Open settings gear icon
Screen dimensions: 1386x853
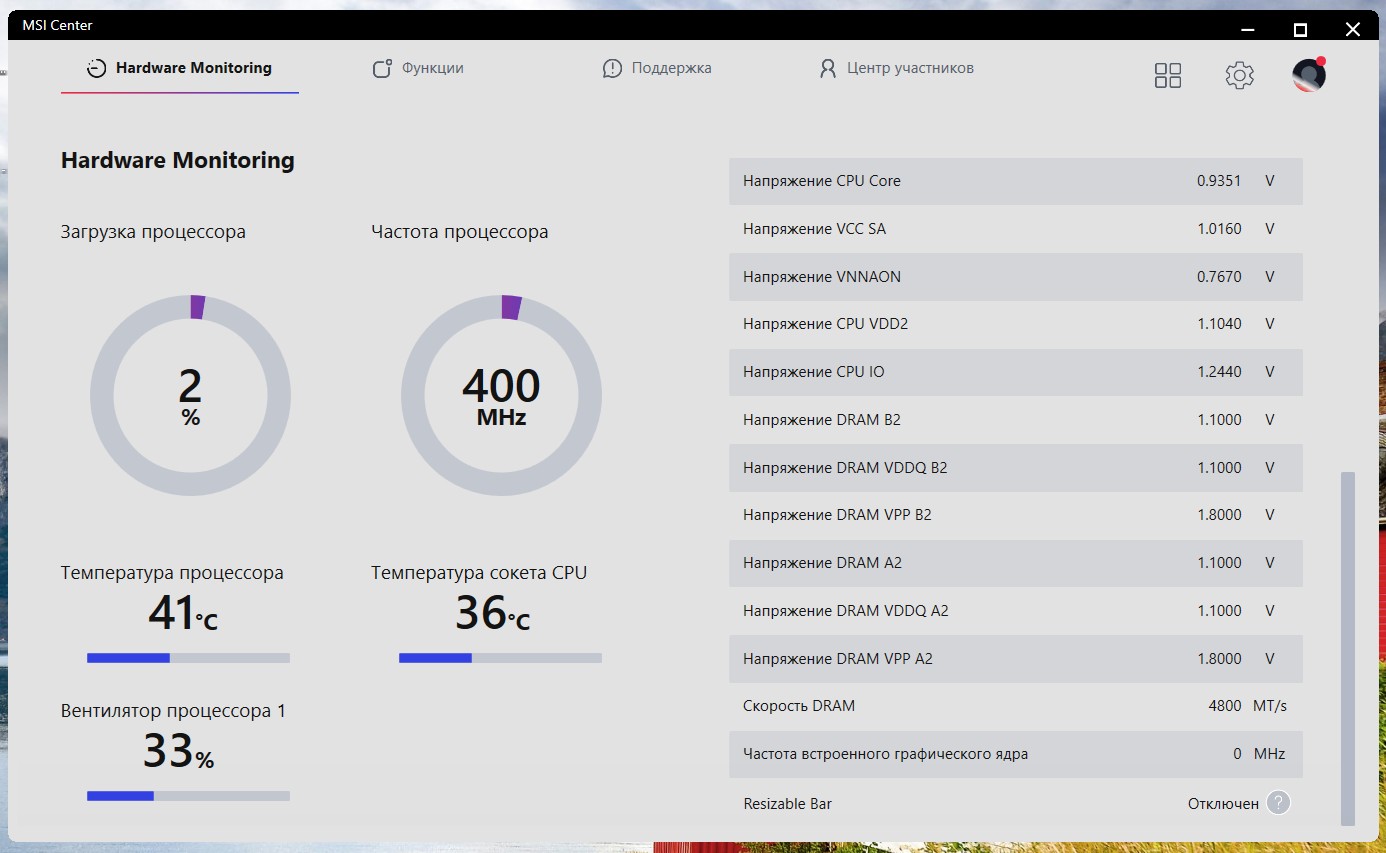click(1239, 75)
